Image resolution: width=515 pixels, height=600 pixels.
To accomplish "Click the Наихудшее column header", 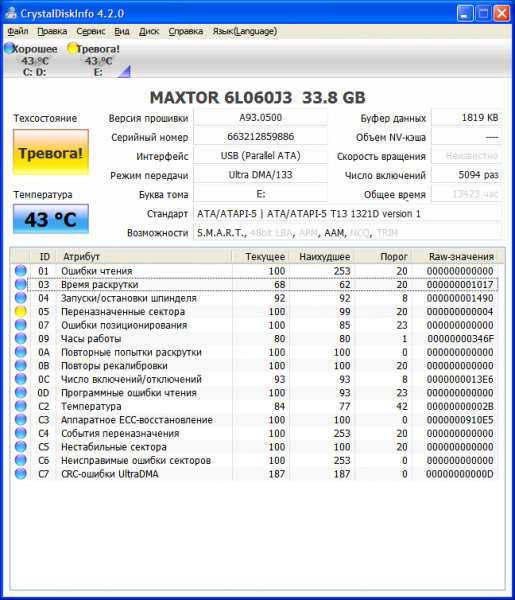I will click(321, 256).
